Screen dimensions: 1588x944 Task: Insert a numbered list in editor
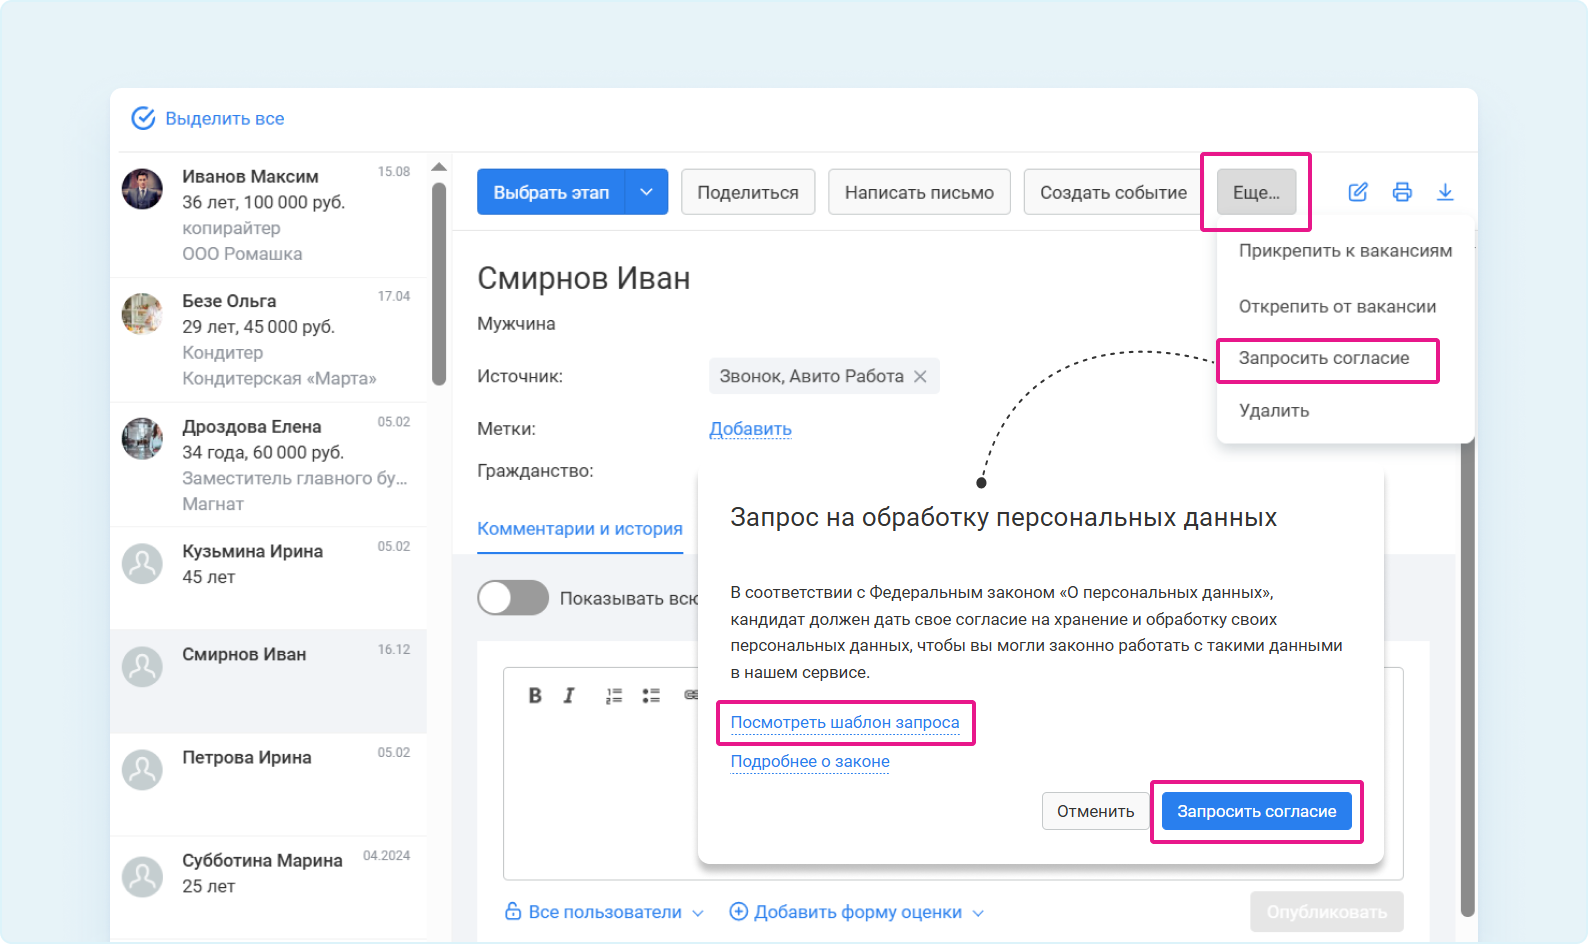tap(613, 696)
